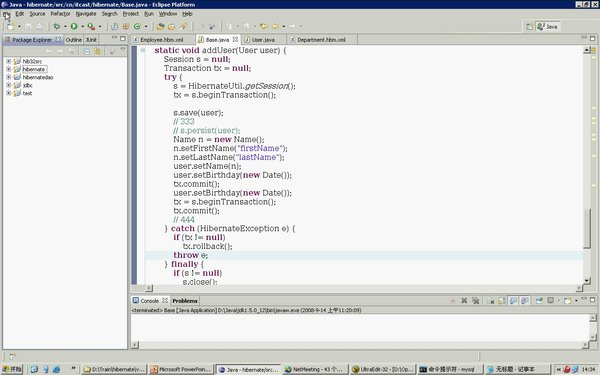The height and width of the screenshot is (375, 600).
Task: Toggle Scroll Lock in Console toolbar
Action: [x=502, y=301]
